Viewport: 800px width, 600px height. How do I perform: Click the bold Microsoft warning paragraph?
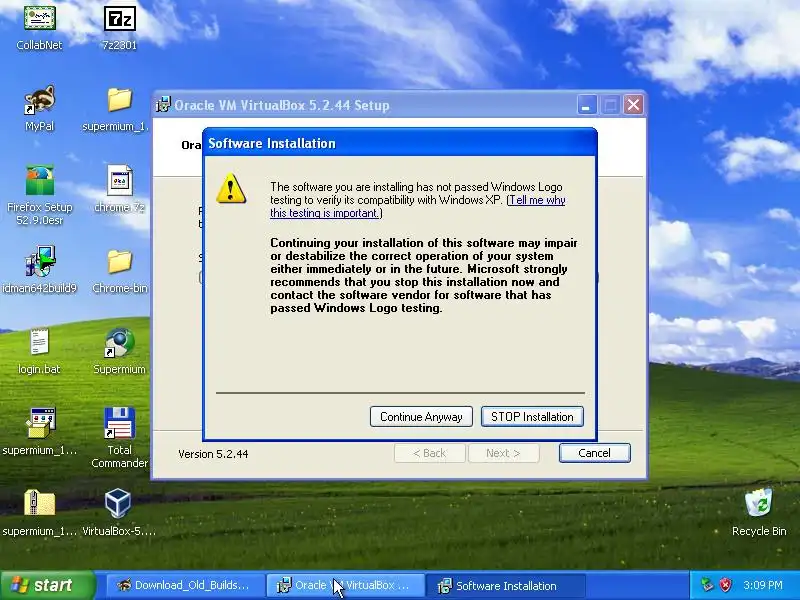click(x=423, y=276)
